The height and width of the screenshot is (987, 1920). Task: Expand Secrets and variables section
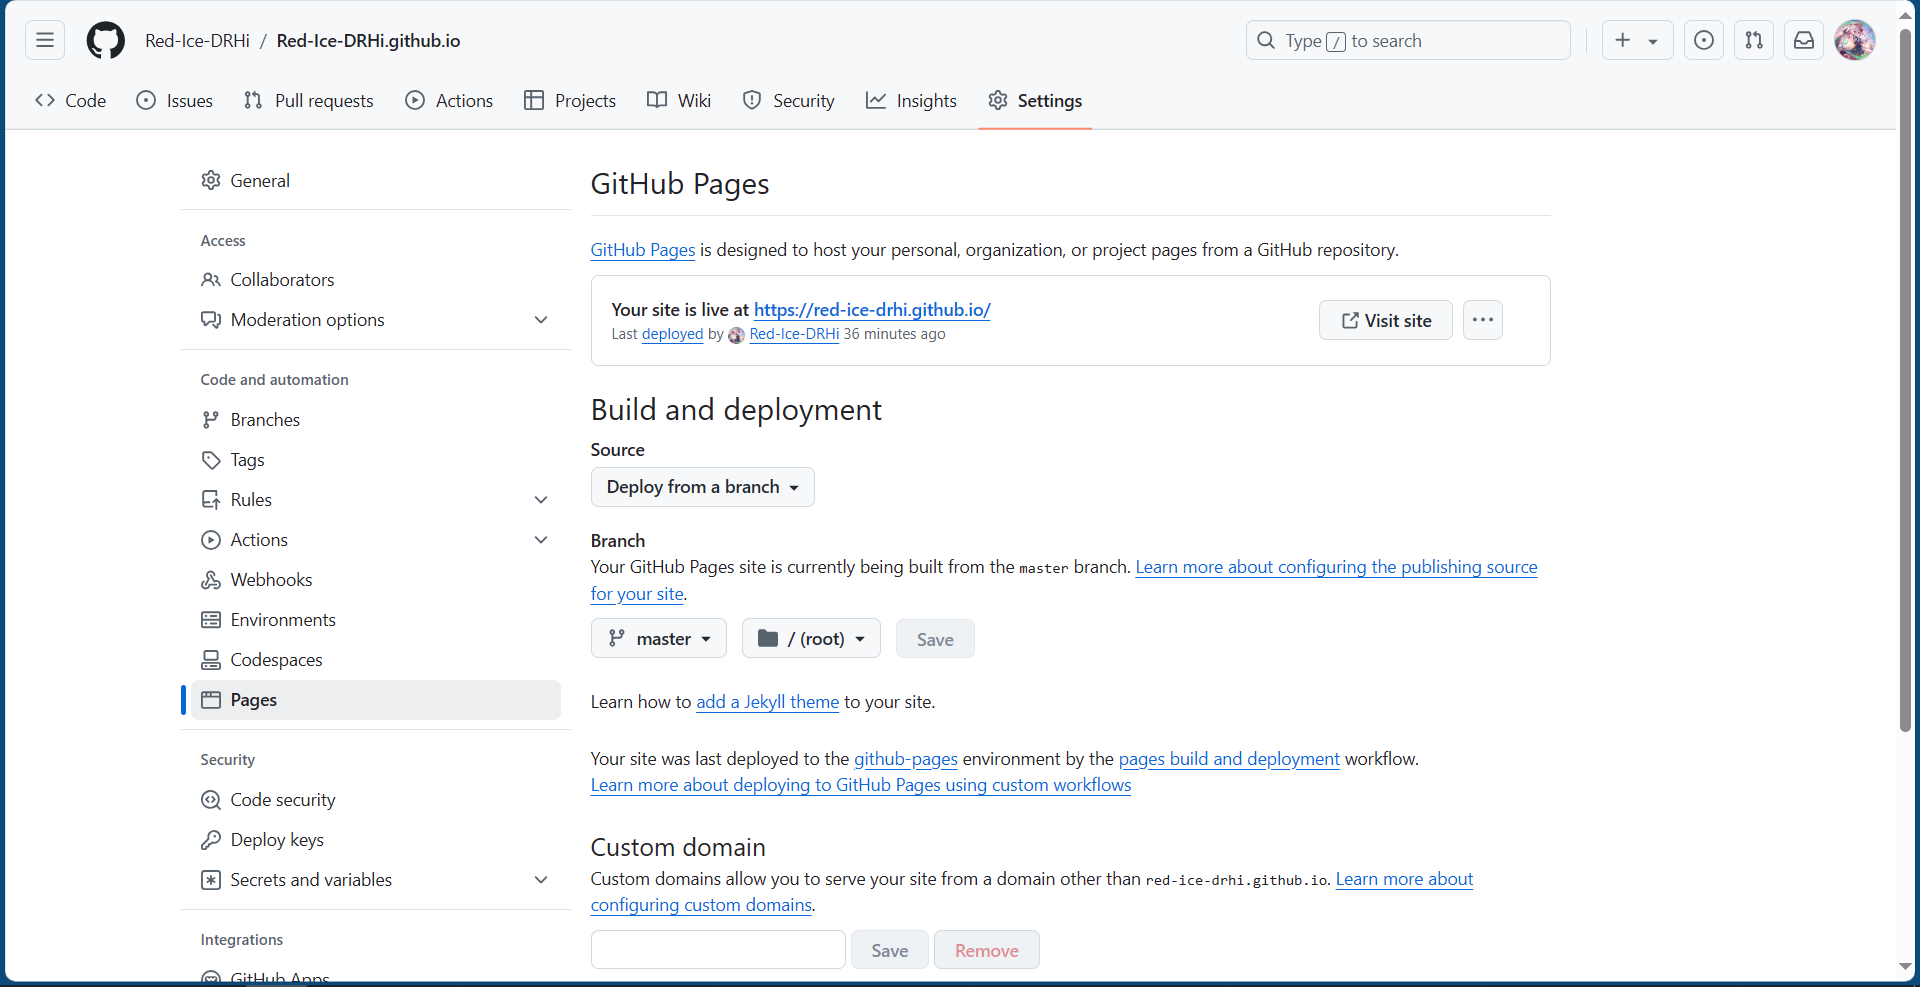(541, 880)
